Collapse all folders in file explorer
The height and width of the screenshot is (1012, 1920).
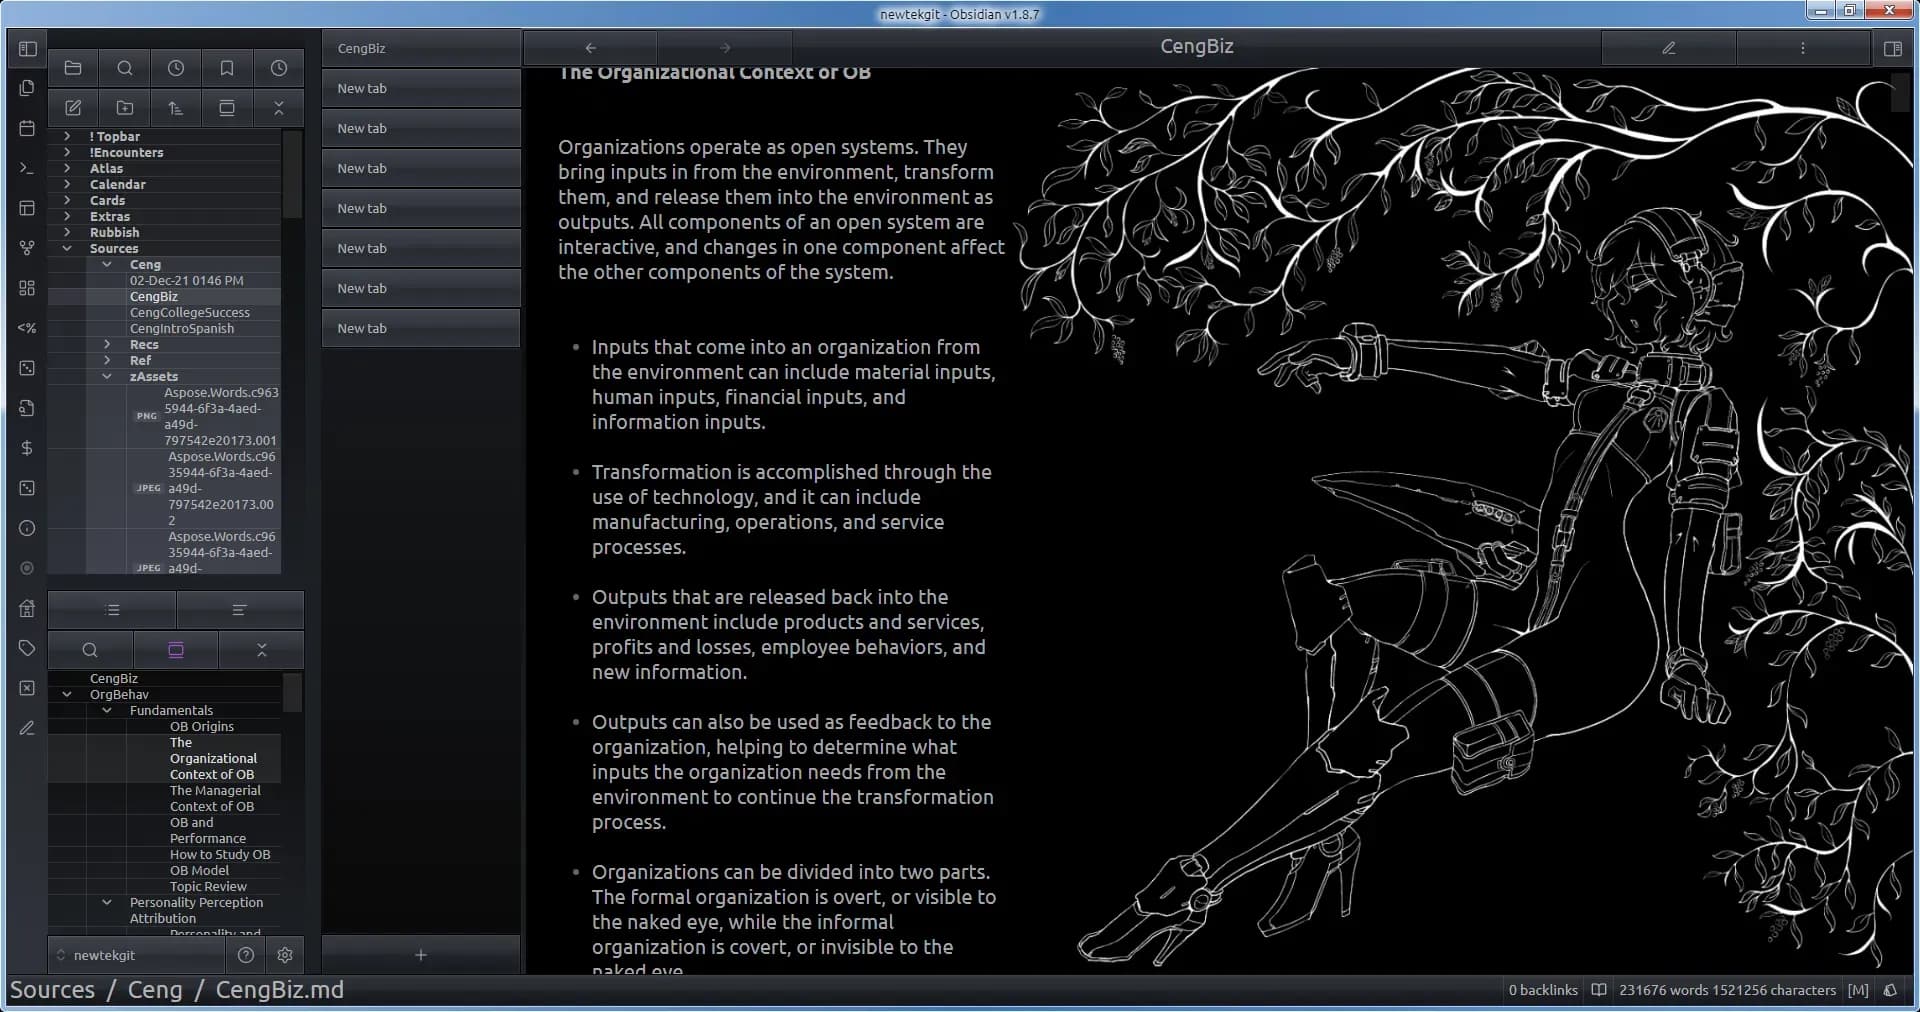click(x=279, y=108)
